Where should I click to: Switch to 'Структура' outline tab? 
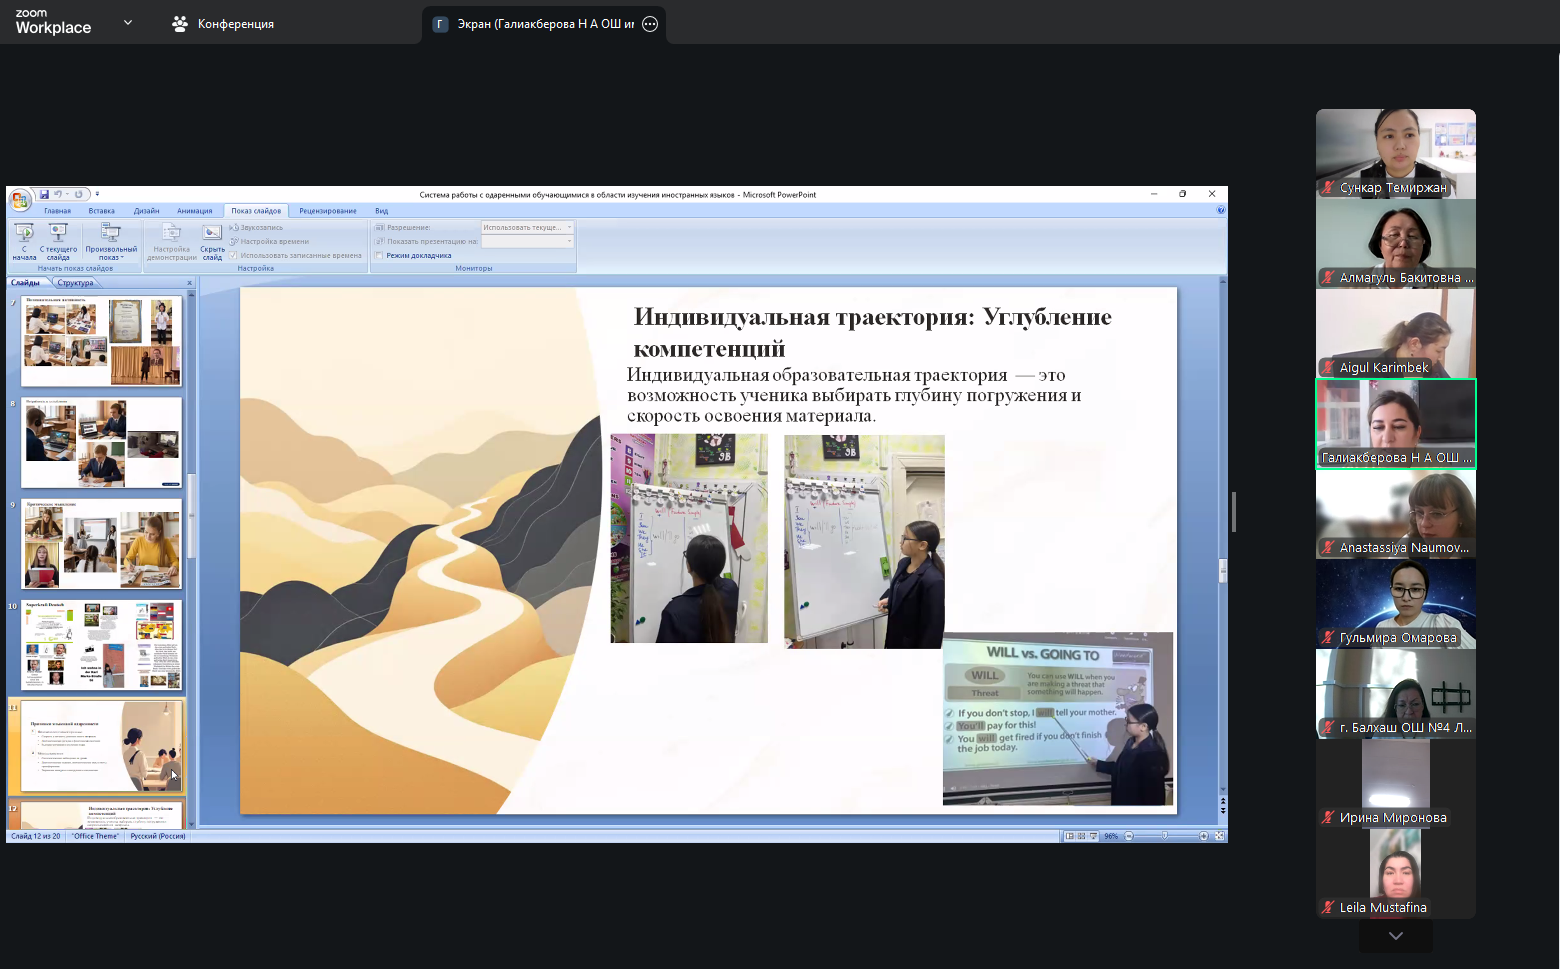(75, 283)
